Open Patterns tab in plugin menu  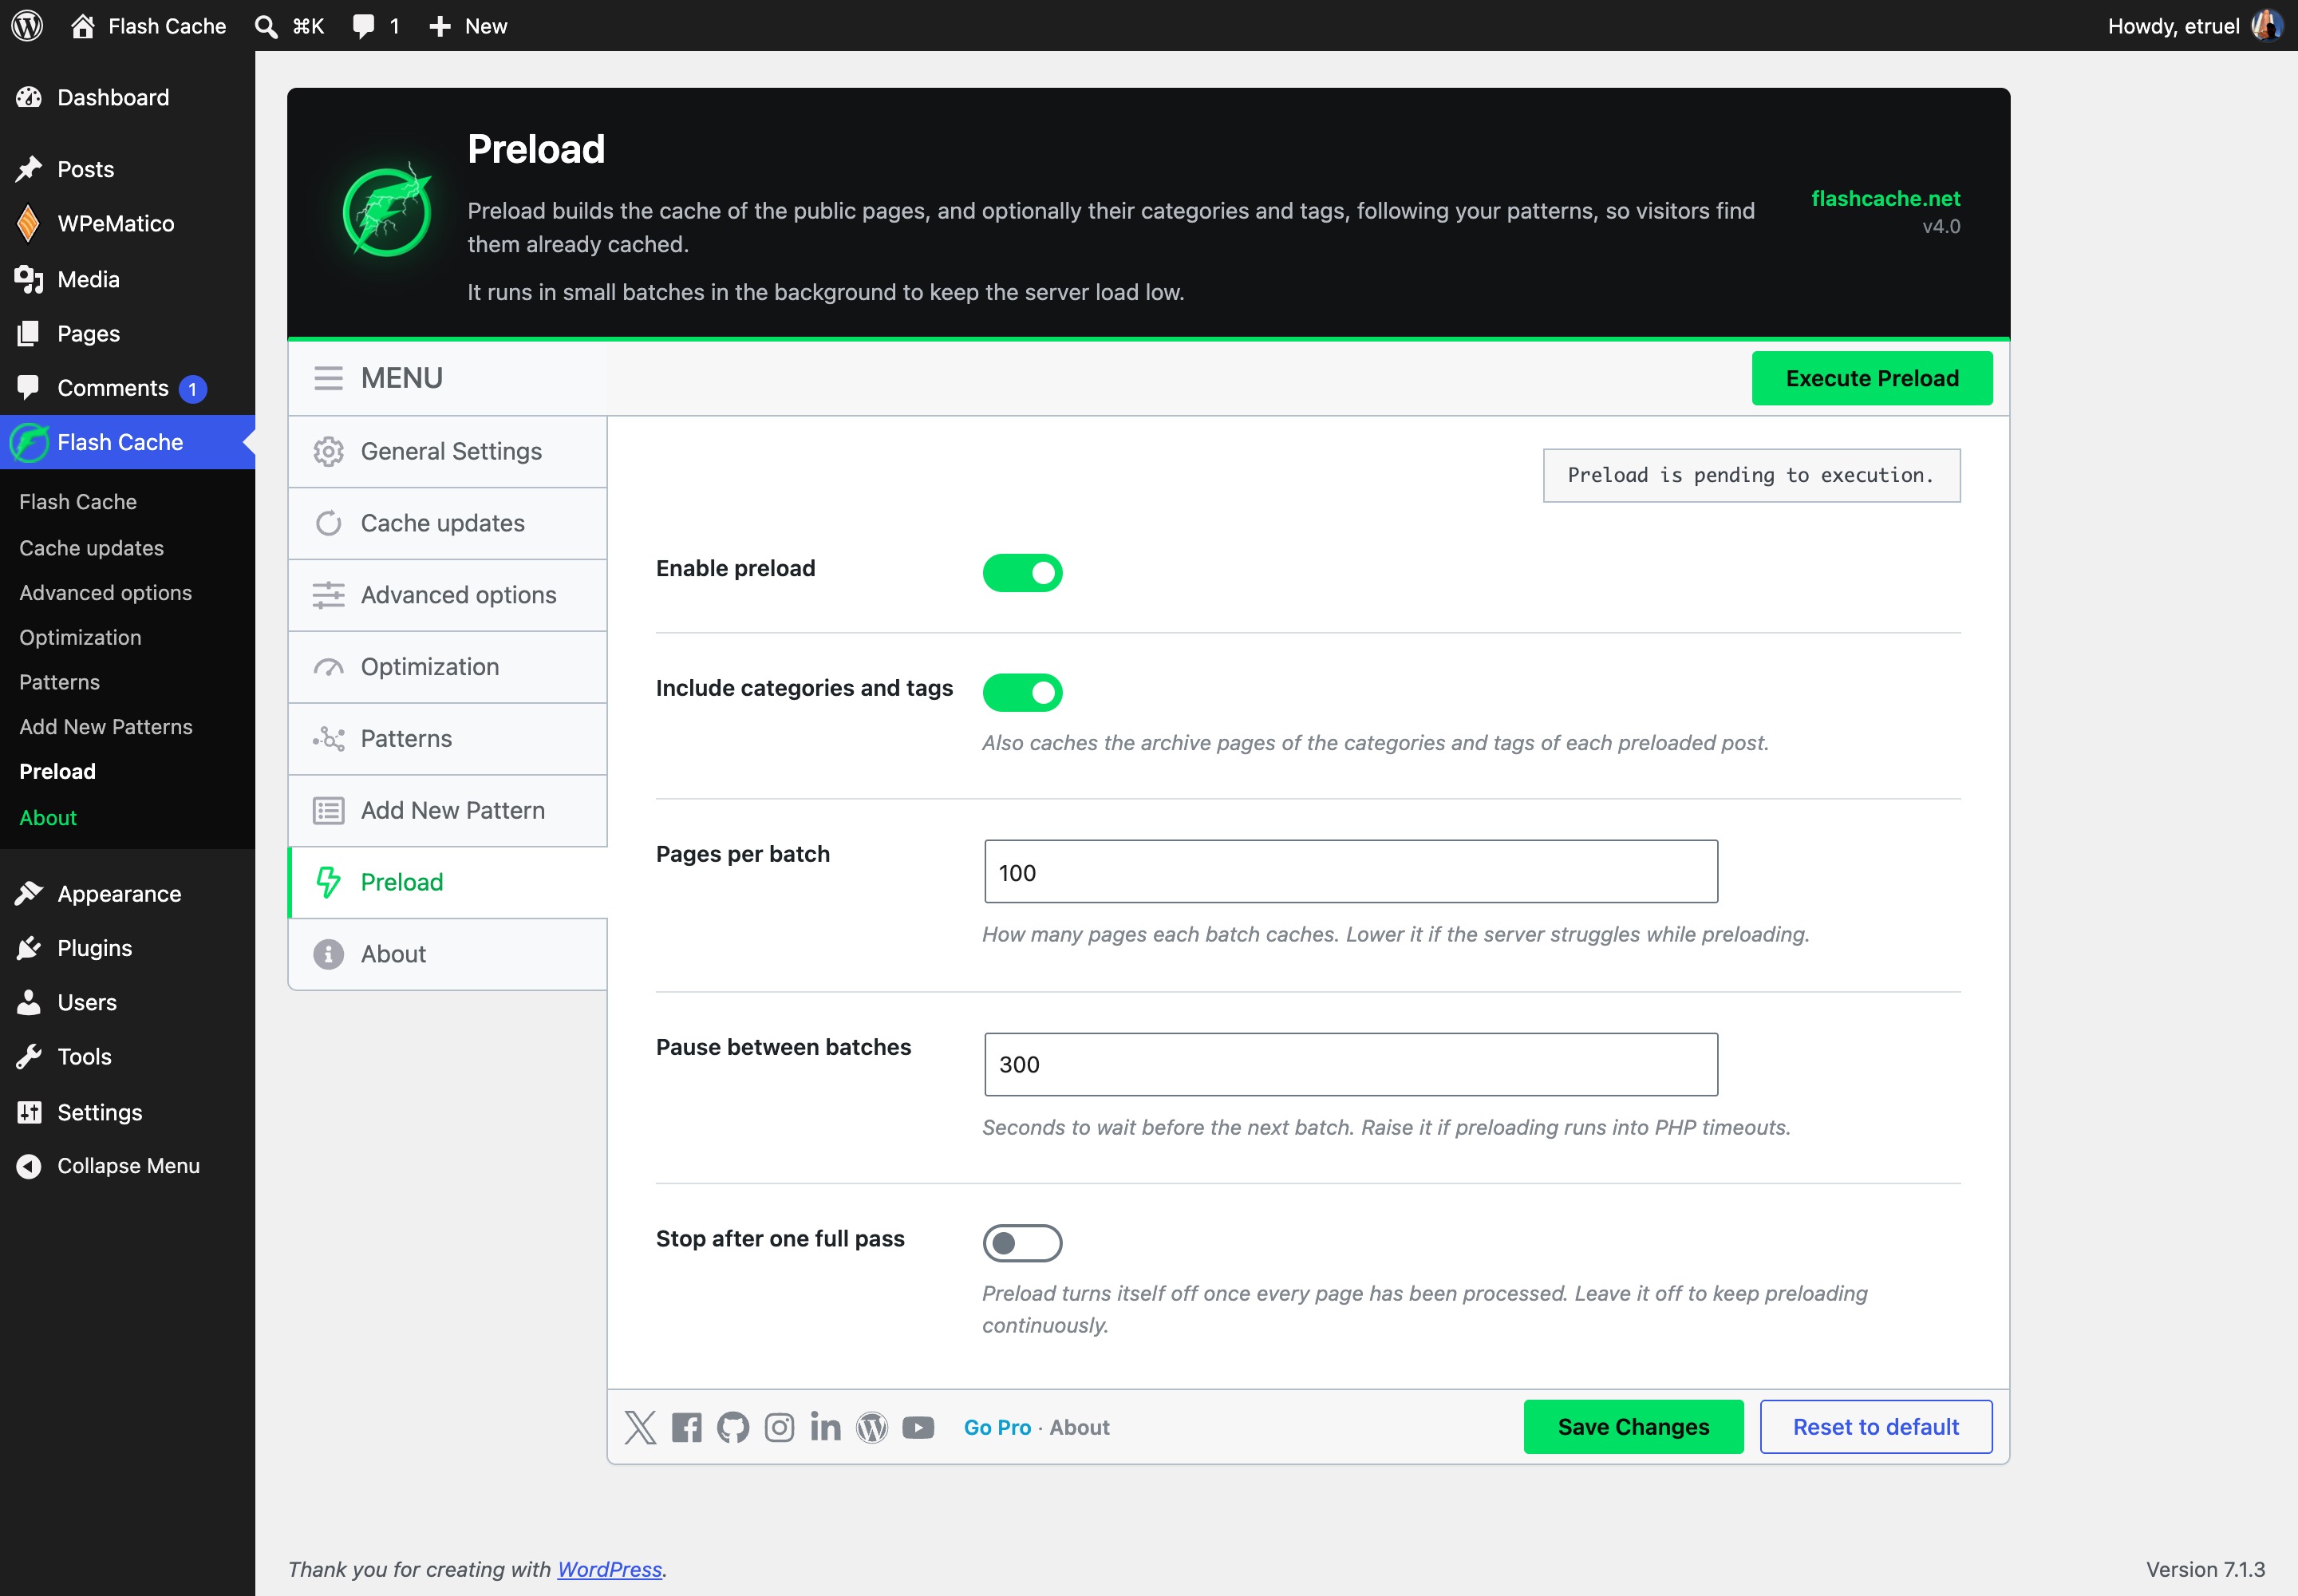tap(448, 739)
